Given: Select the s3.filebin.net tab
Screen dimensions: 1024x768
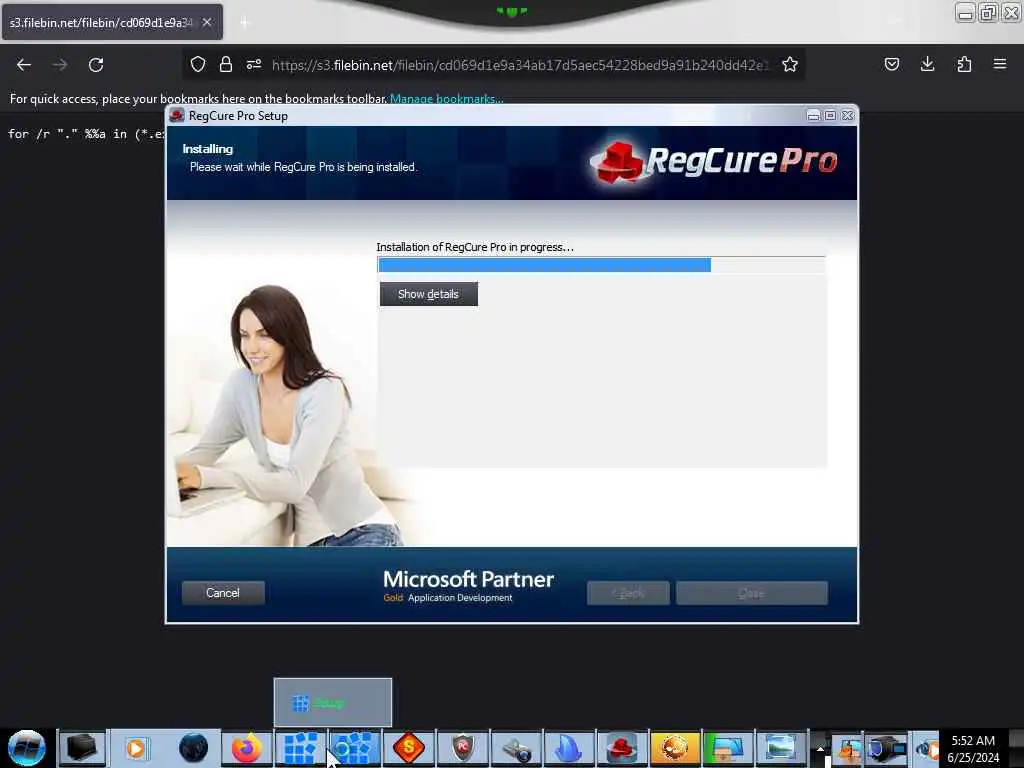Looking at the screenshot, I should [x=112, y=22].
